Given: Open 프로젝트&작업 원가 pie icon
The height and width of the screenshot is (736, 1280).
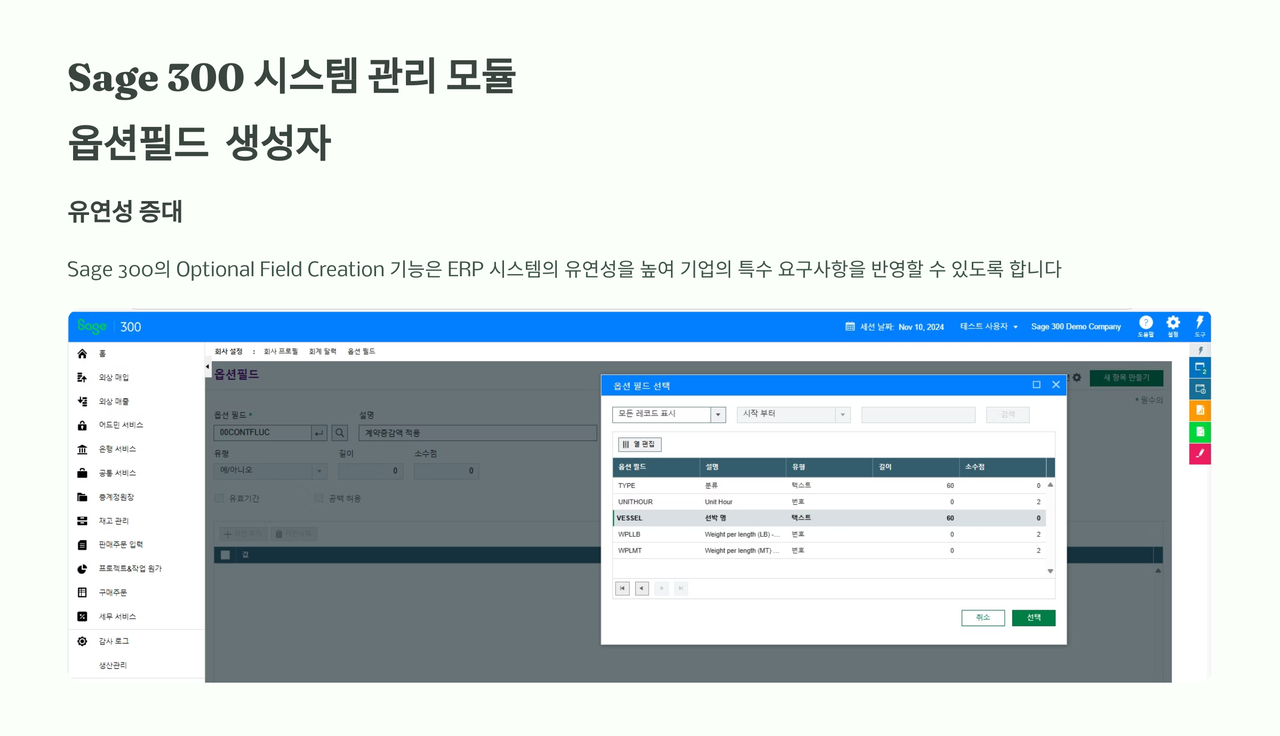Looking at the screenshot, I should coord(82,569).
